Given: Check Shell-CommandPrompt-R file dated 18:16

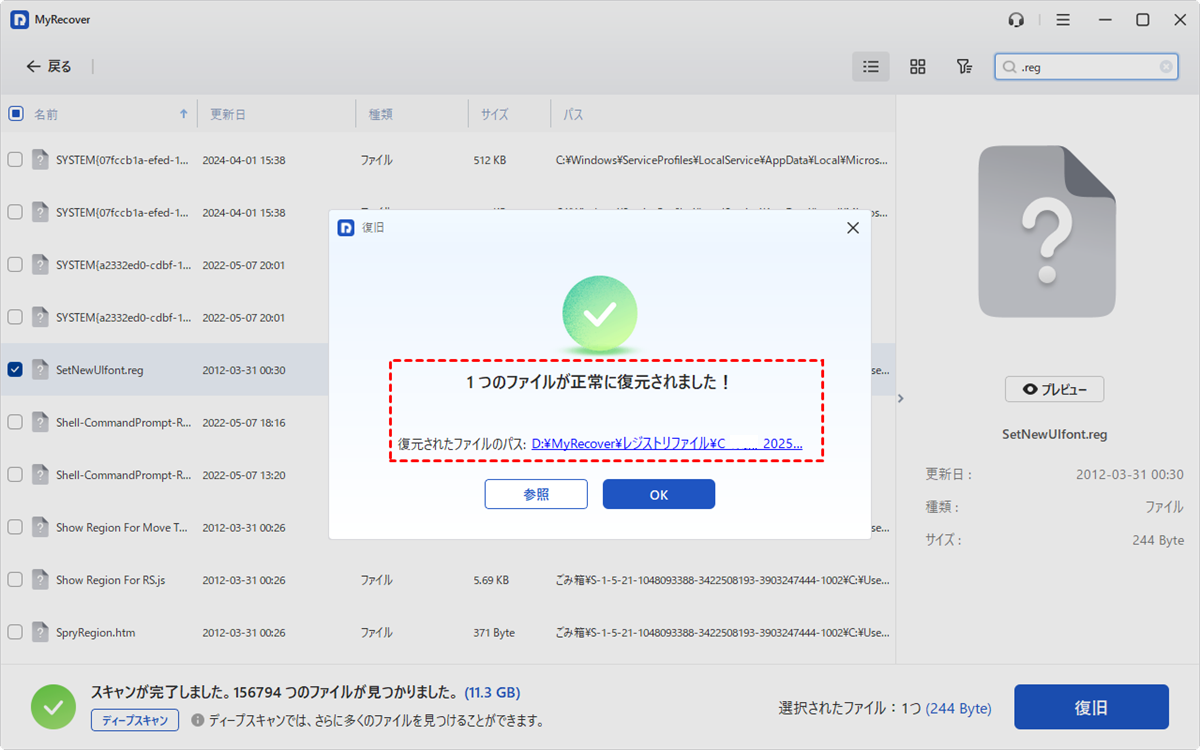Looking at the screenshot, I should pyautogui.click(x=15, y=422).
